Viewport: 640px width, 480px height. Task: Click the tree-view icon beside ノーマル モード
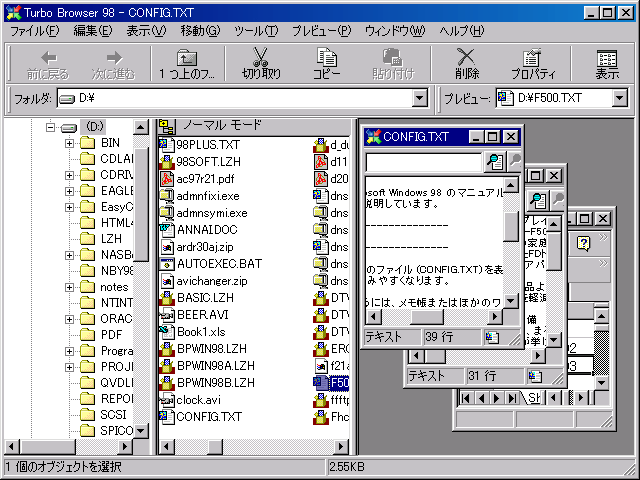(167, 127)
